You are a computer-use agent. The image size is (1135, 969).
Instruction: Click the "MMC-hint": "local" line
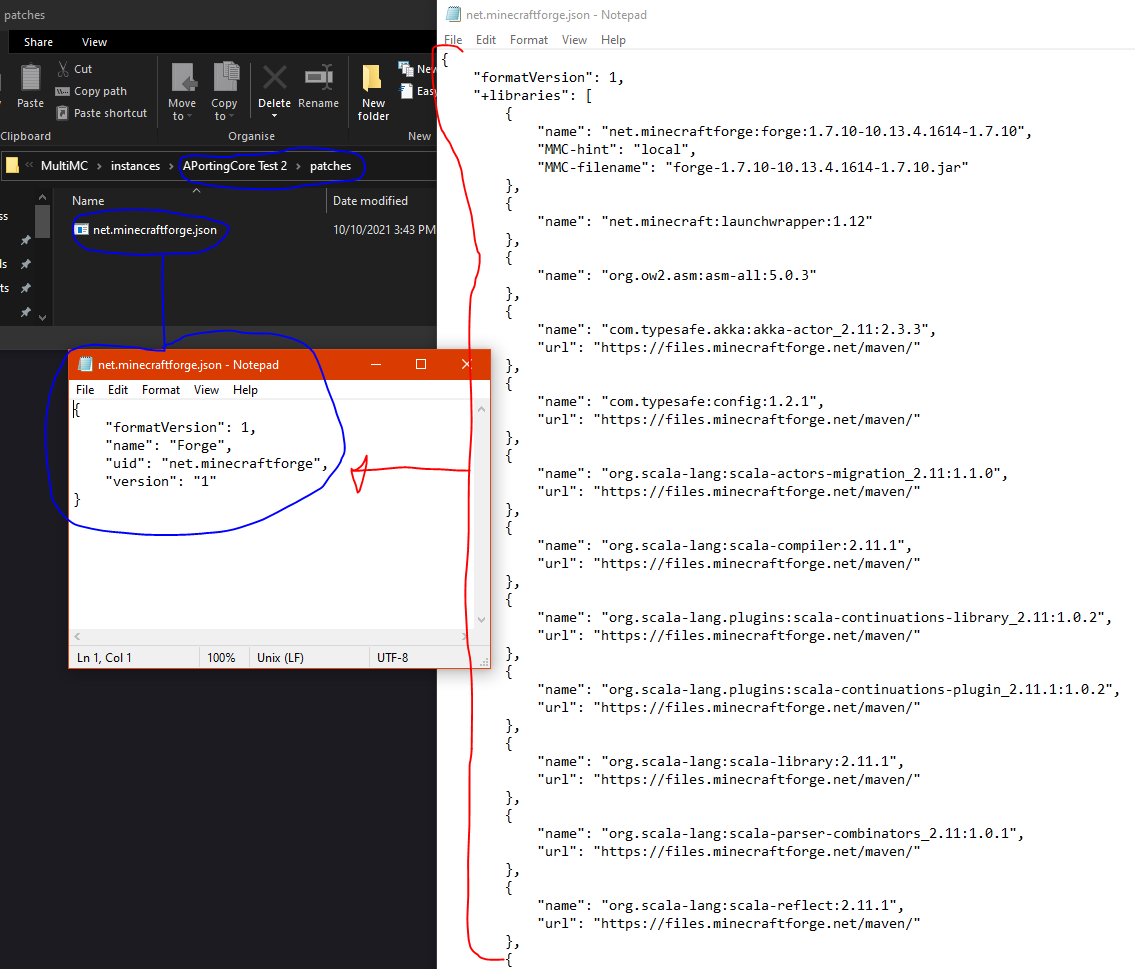coord(616,149)
